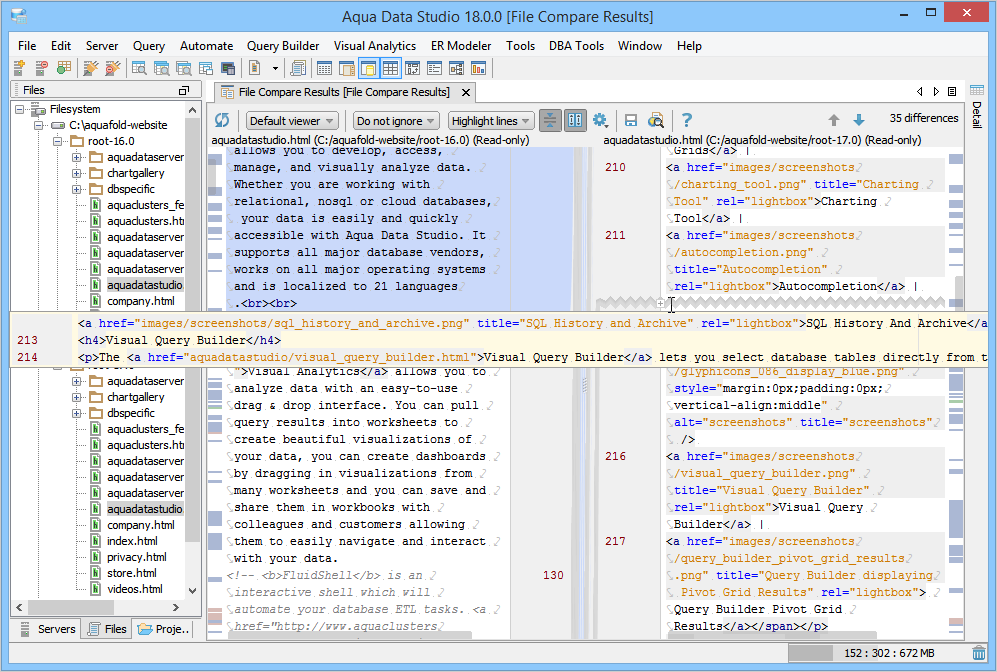Close the File Compare Results tab
This screenshot has width=997, height=672.
point(466,93)
